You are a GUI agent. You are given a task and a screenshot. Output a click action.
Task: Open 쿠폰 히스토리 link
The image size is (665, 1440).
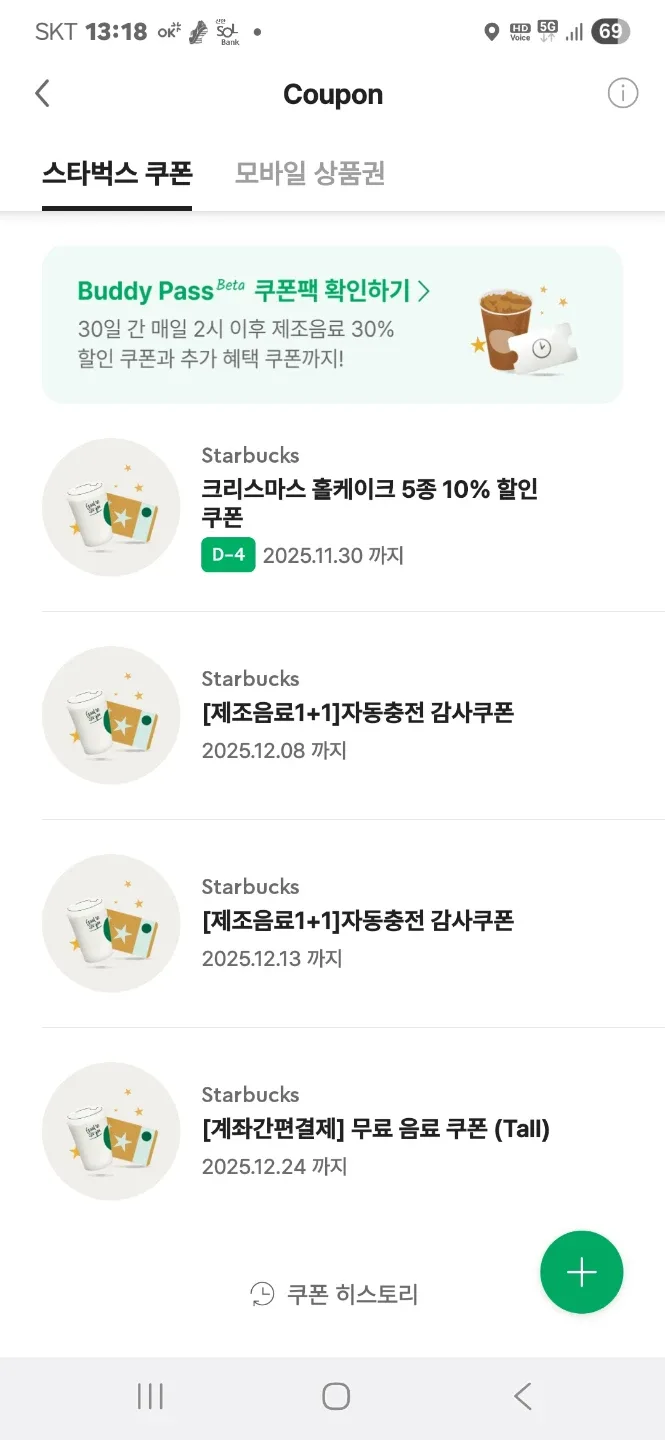click(352, 1294)
